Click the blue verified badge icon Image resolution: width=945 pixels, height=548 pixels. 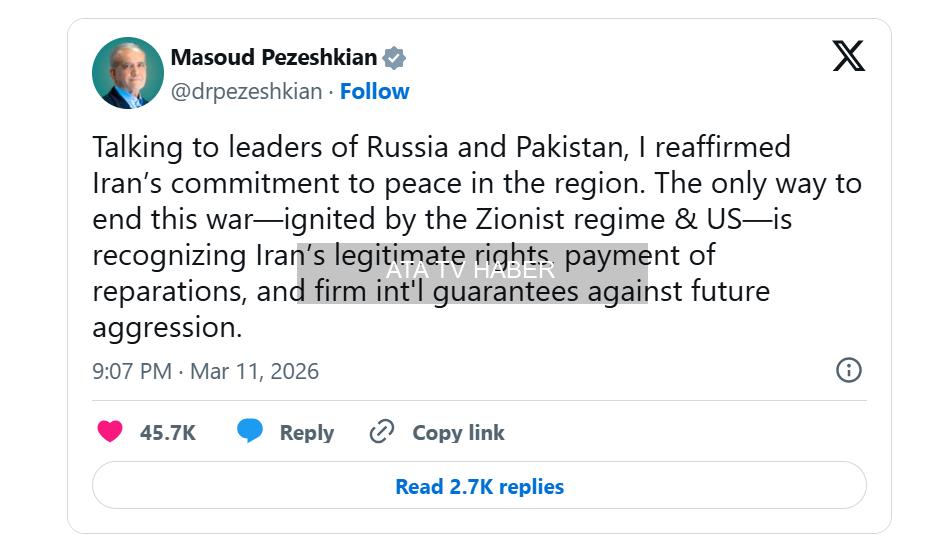point(395,58)
